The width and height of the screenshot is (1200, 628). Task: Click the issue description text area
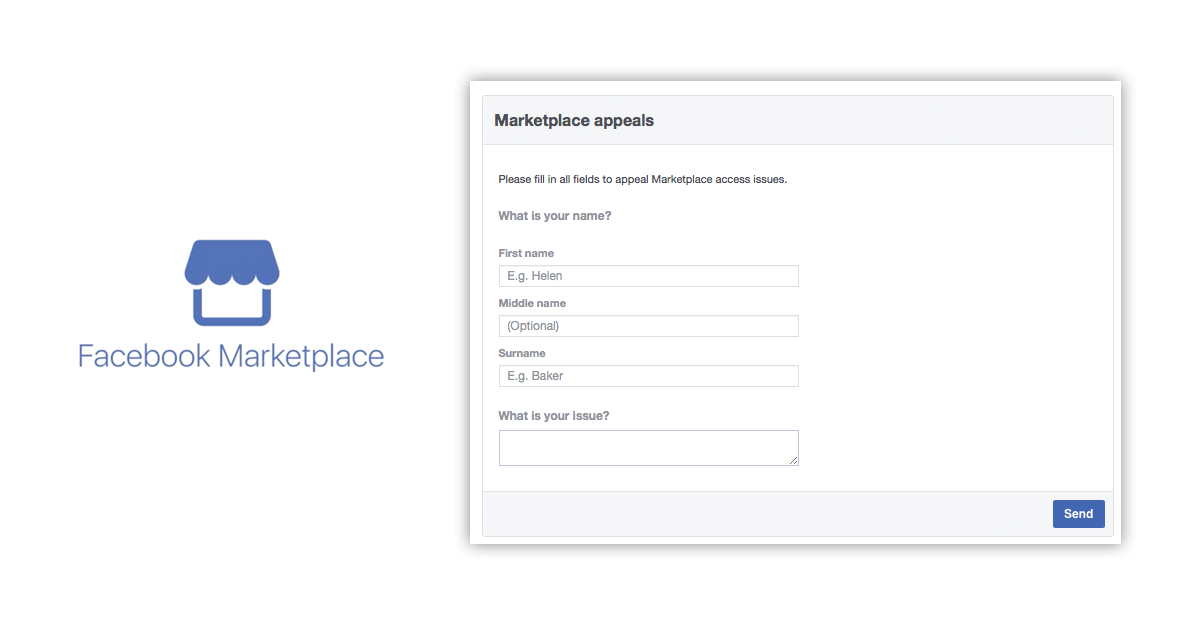pos(648,447)
